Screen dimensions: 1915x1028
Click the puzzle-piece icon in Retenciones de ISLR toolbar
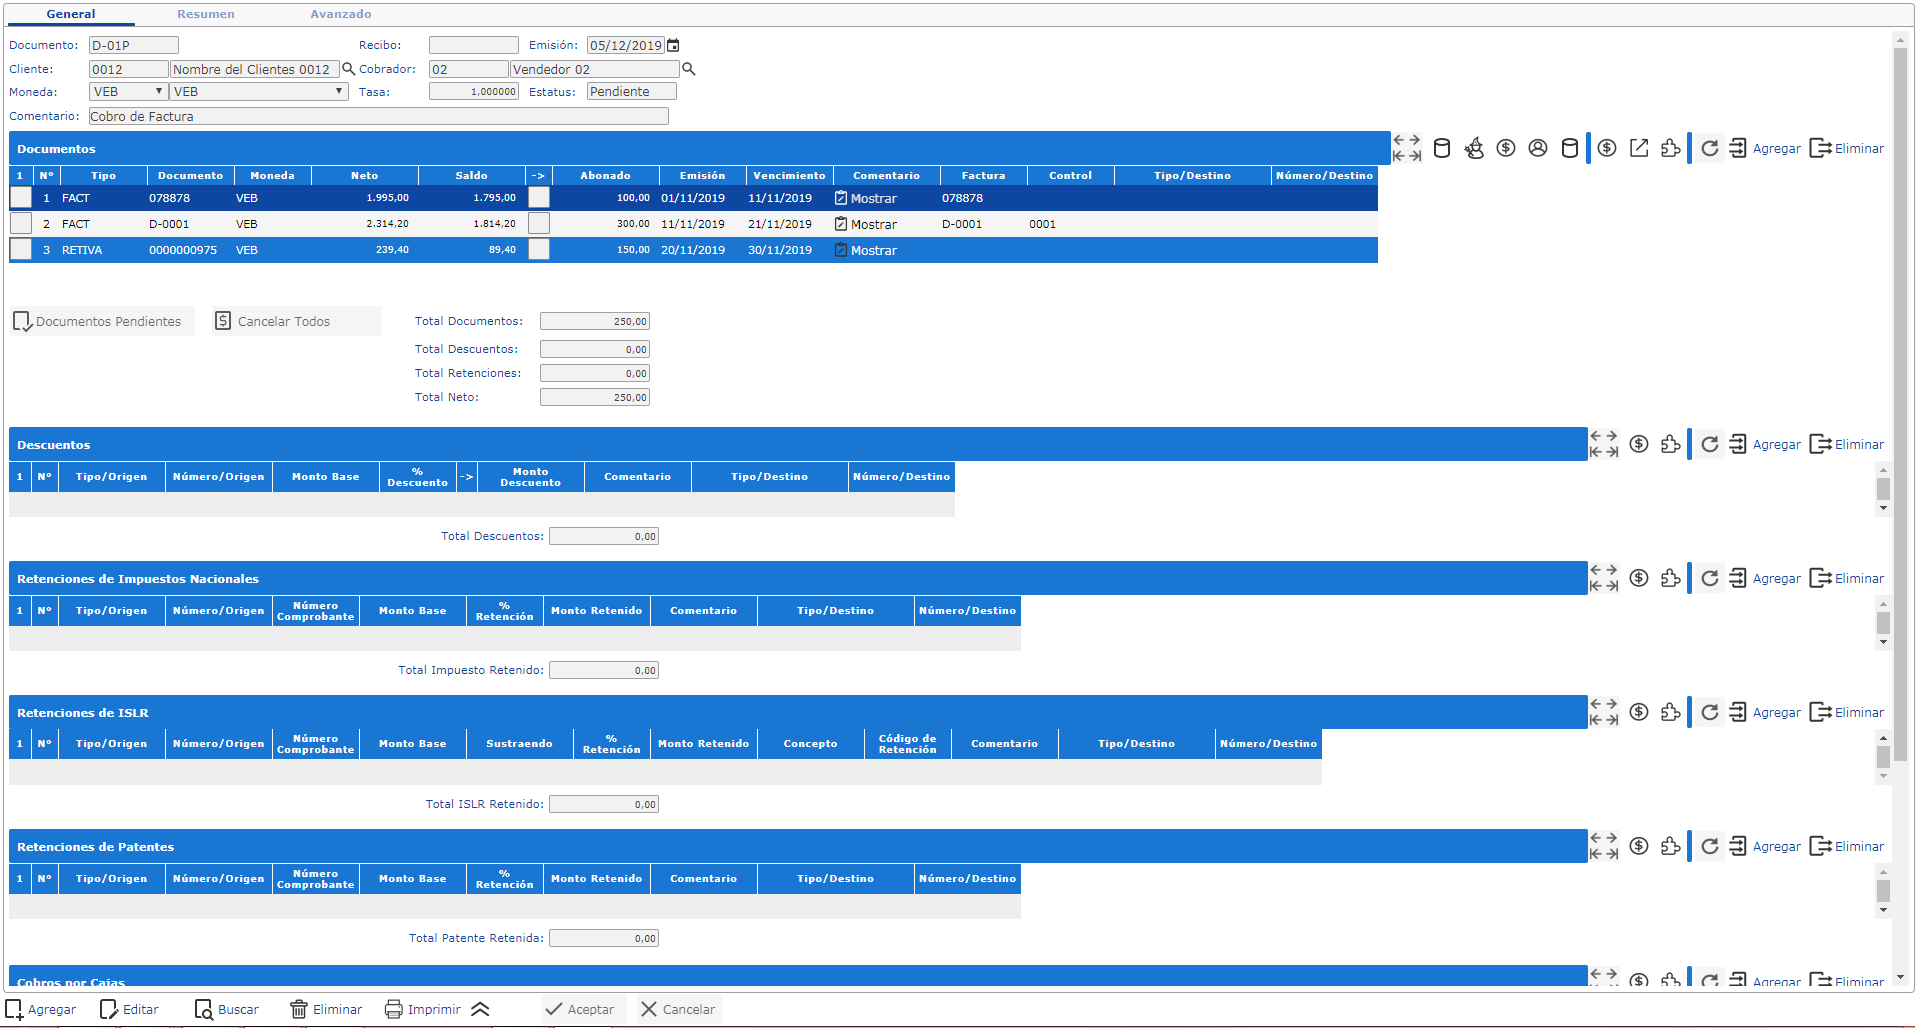click(1671, 712)
